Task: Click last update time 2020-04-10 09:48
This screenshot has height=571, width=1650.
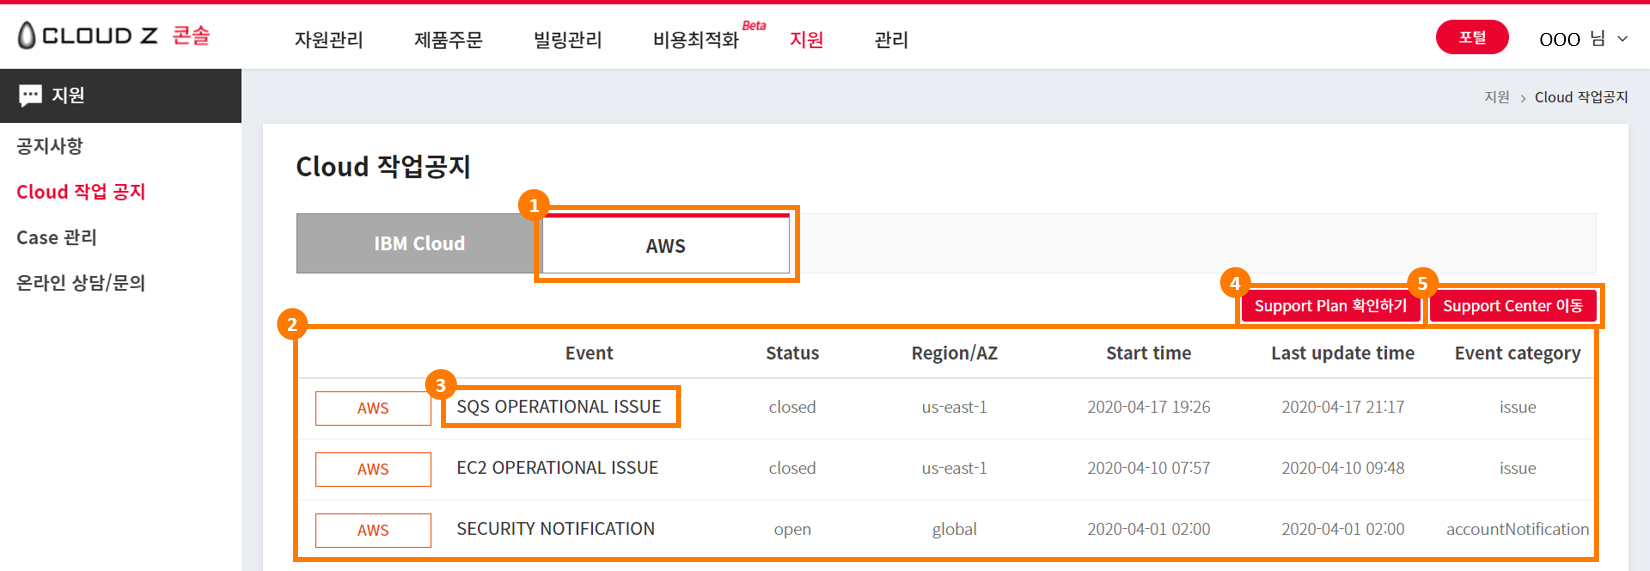Action: click(1342, 468)
